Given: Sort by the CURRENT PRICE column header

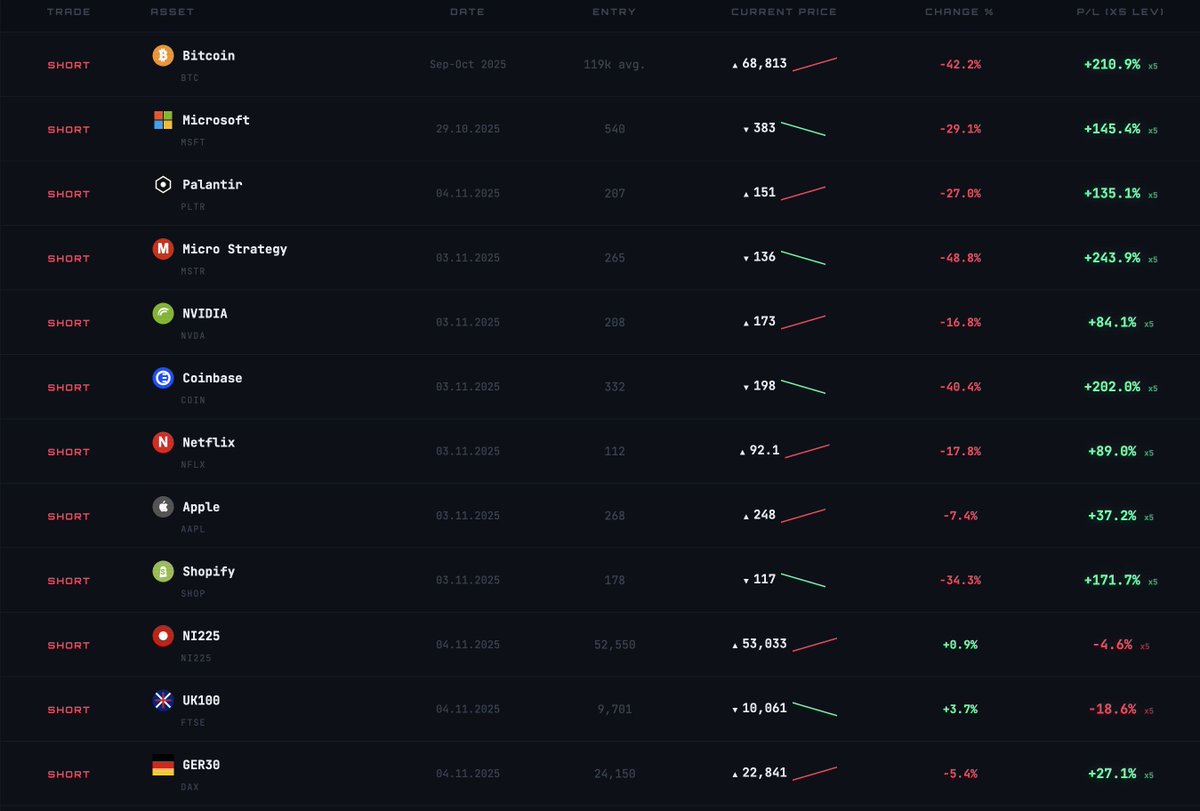Looking at the screenshot, I should click(784, 12).
